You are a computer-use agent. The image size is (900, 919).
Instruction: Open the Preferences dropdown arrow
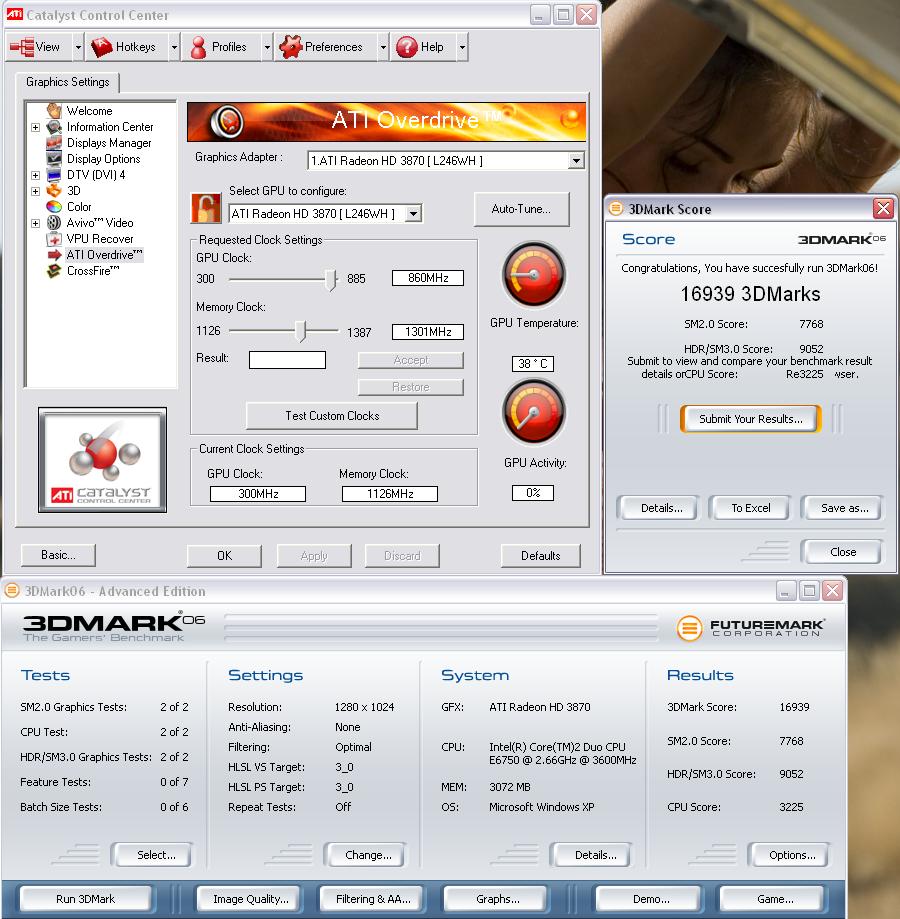coord(383,47)
